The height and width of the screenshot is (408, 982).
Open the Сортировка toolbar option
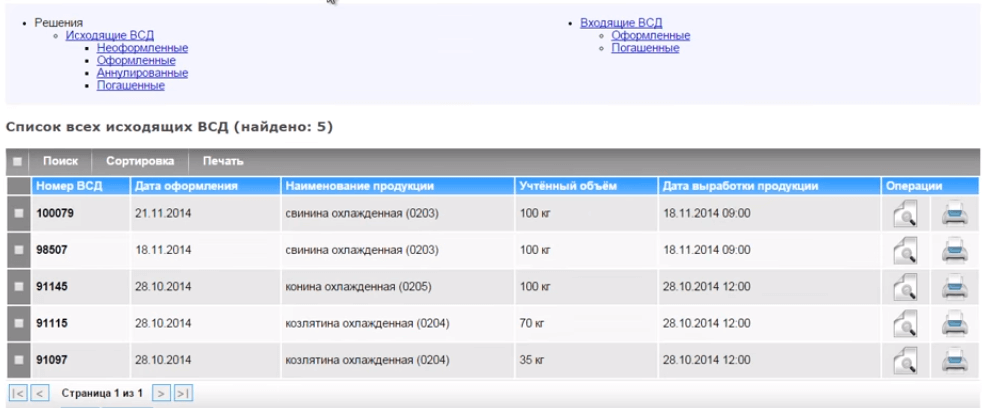[140, 162]
